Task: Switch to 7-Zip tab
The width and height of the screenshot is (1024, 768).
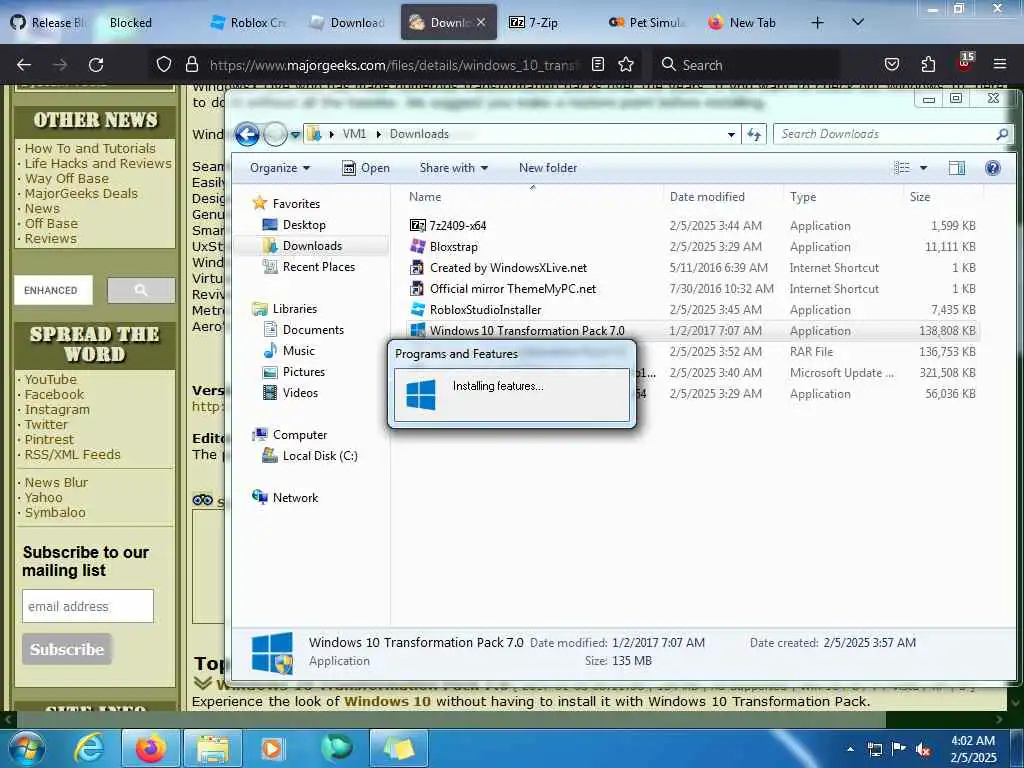Action: tap(534, 23)
